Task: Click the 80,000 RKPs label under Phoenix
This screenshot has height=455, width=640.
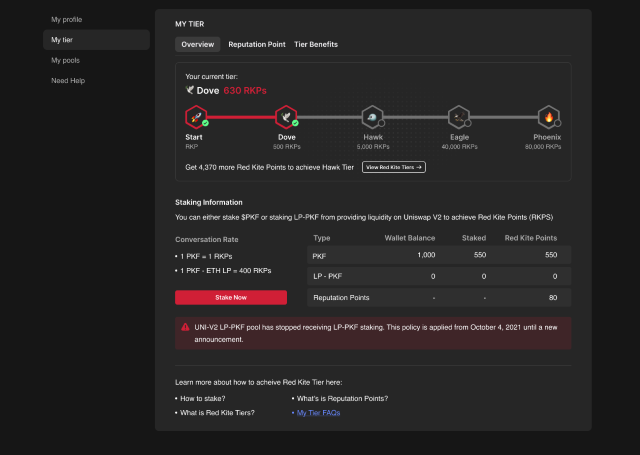Action: click(543, 146)
